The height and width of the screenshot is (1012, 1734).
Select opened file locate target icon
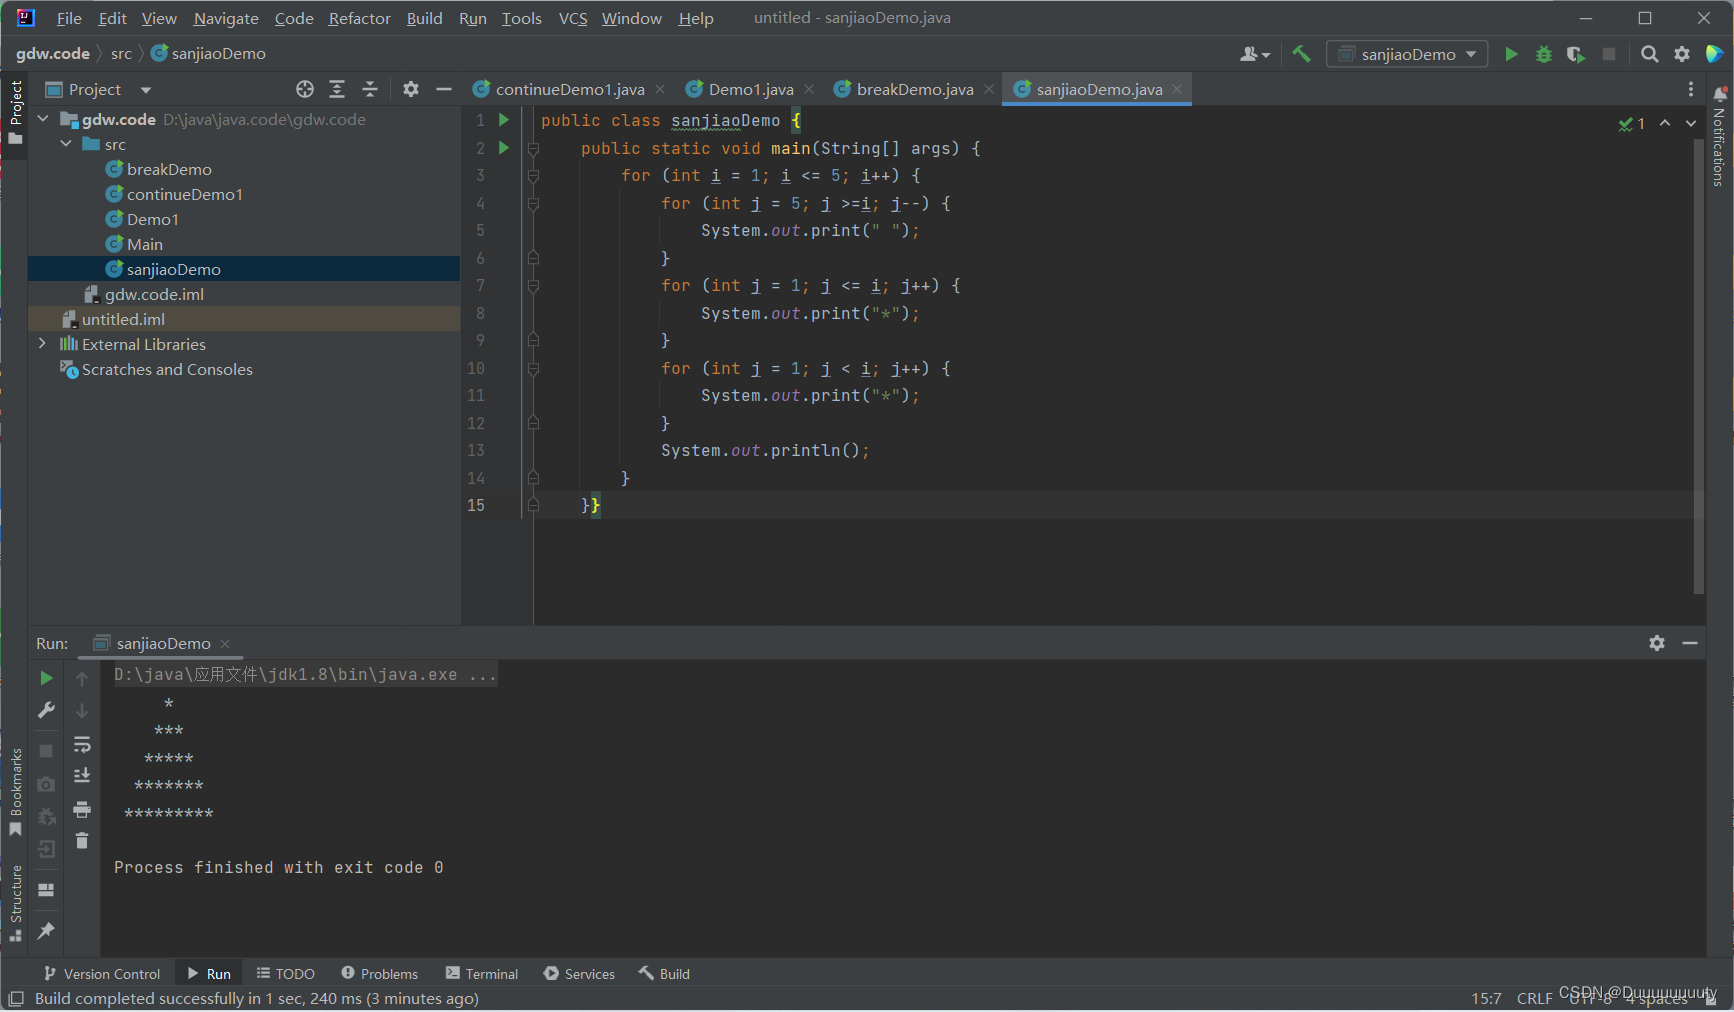(305, 89)
